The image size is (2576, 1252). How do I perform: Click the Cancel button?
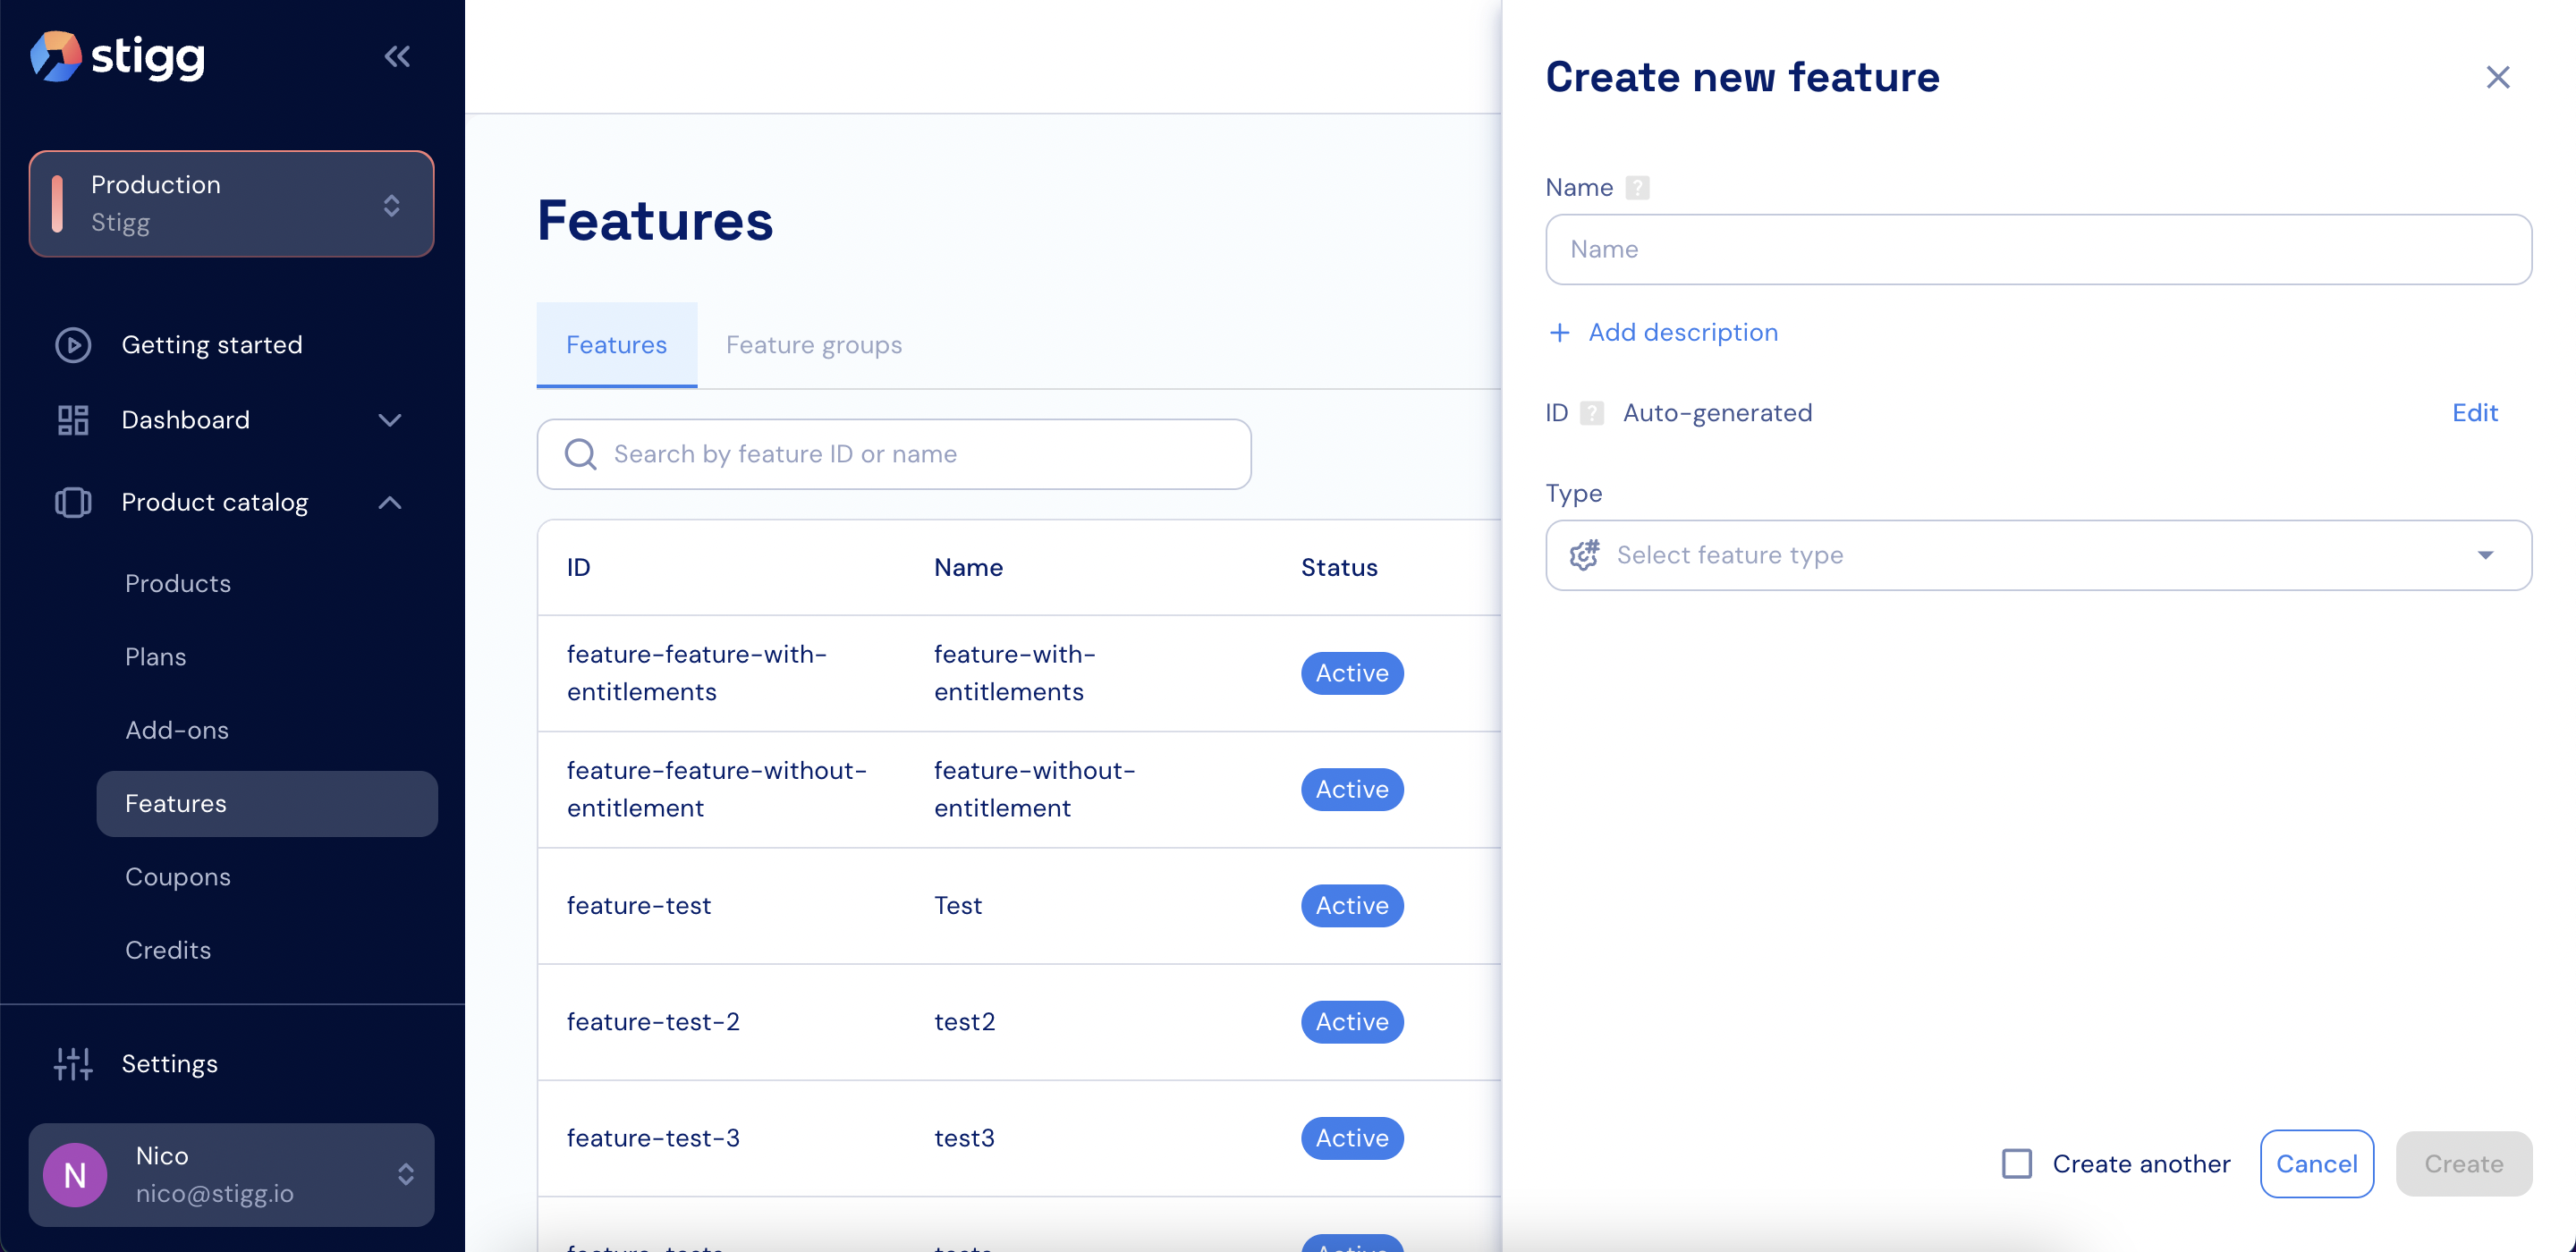pyautogui.click(x=2316, y=1164)
